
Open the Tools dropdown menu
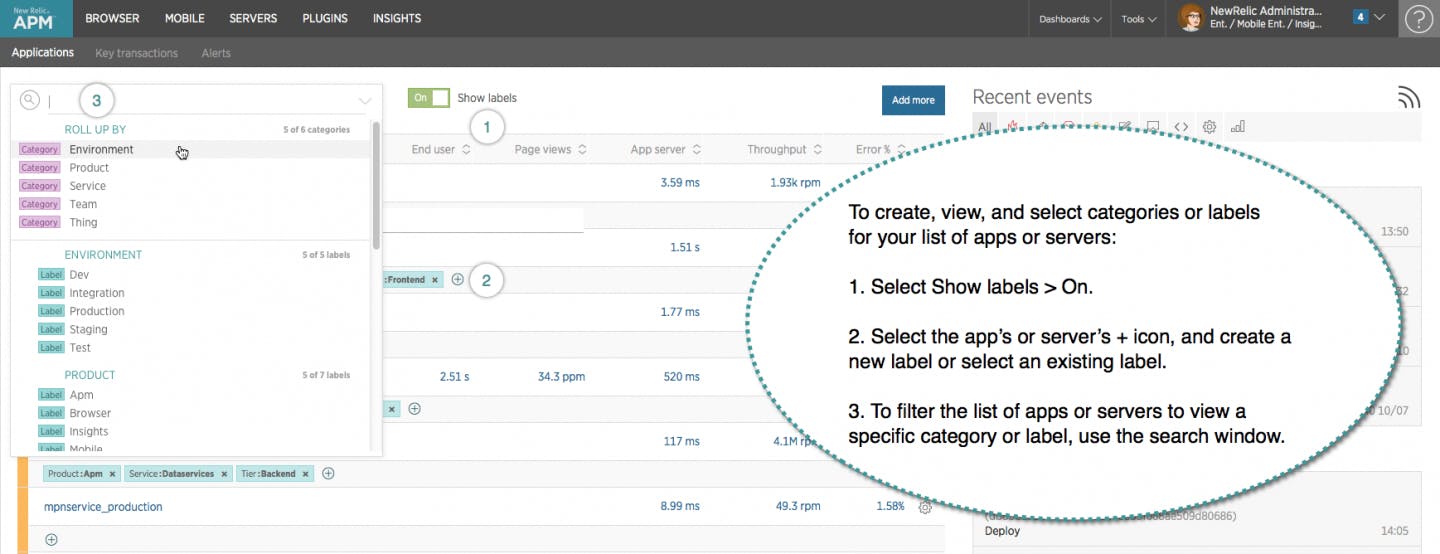pos(1138,19)
